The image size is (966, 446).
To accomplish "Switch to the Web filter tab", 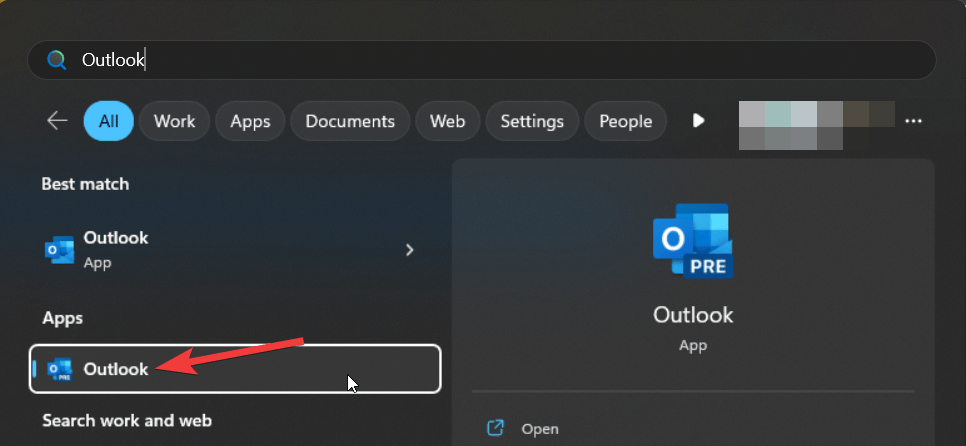I will point(447,121).
